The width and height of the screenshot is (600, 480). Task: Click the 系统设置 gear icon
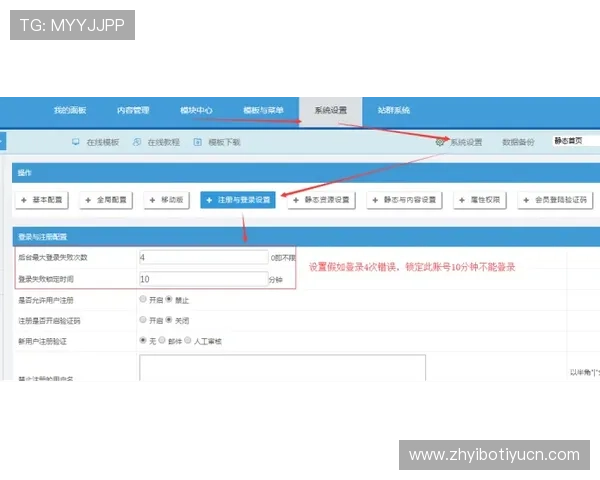(x=440, y=142)
